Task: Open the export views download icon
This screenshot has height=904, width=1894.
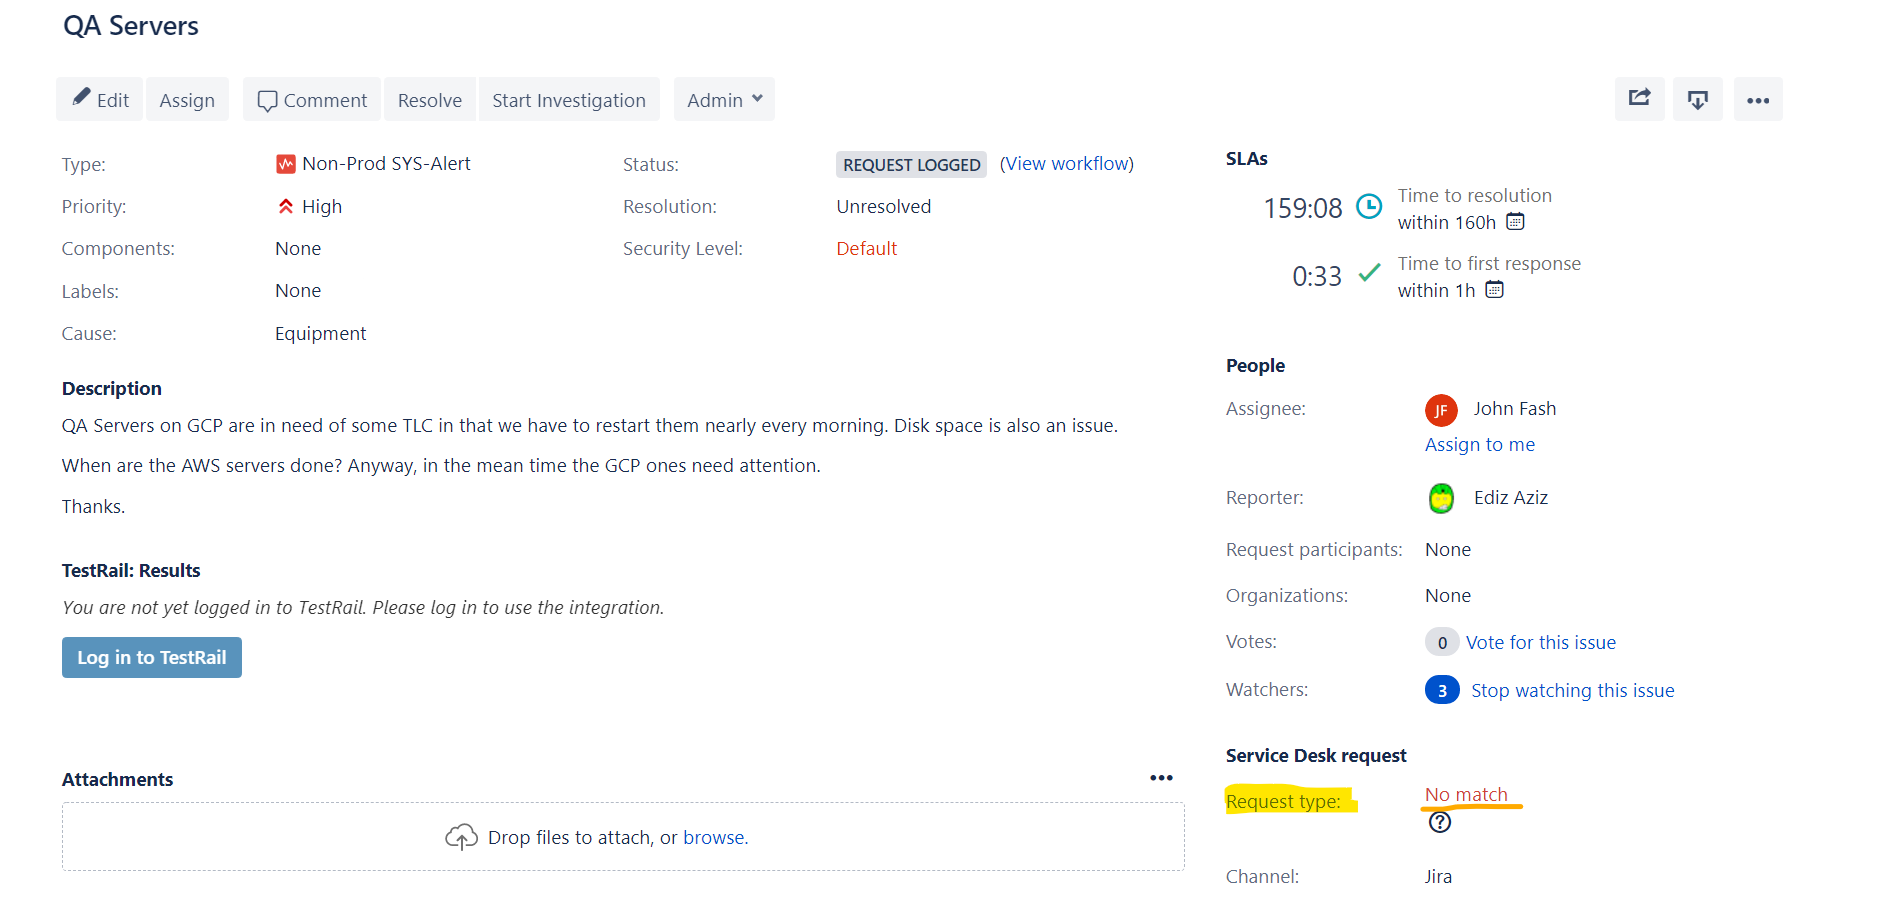Action: click(x=1698, y=99)
